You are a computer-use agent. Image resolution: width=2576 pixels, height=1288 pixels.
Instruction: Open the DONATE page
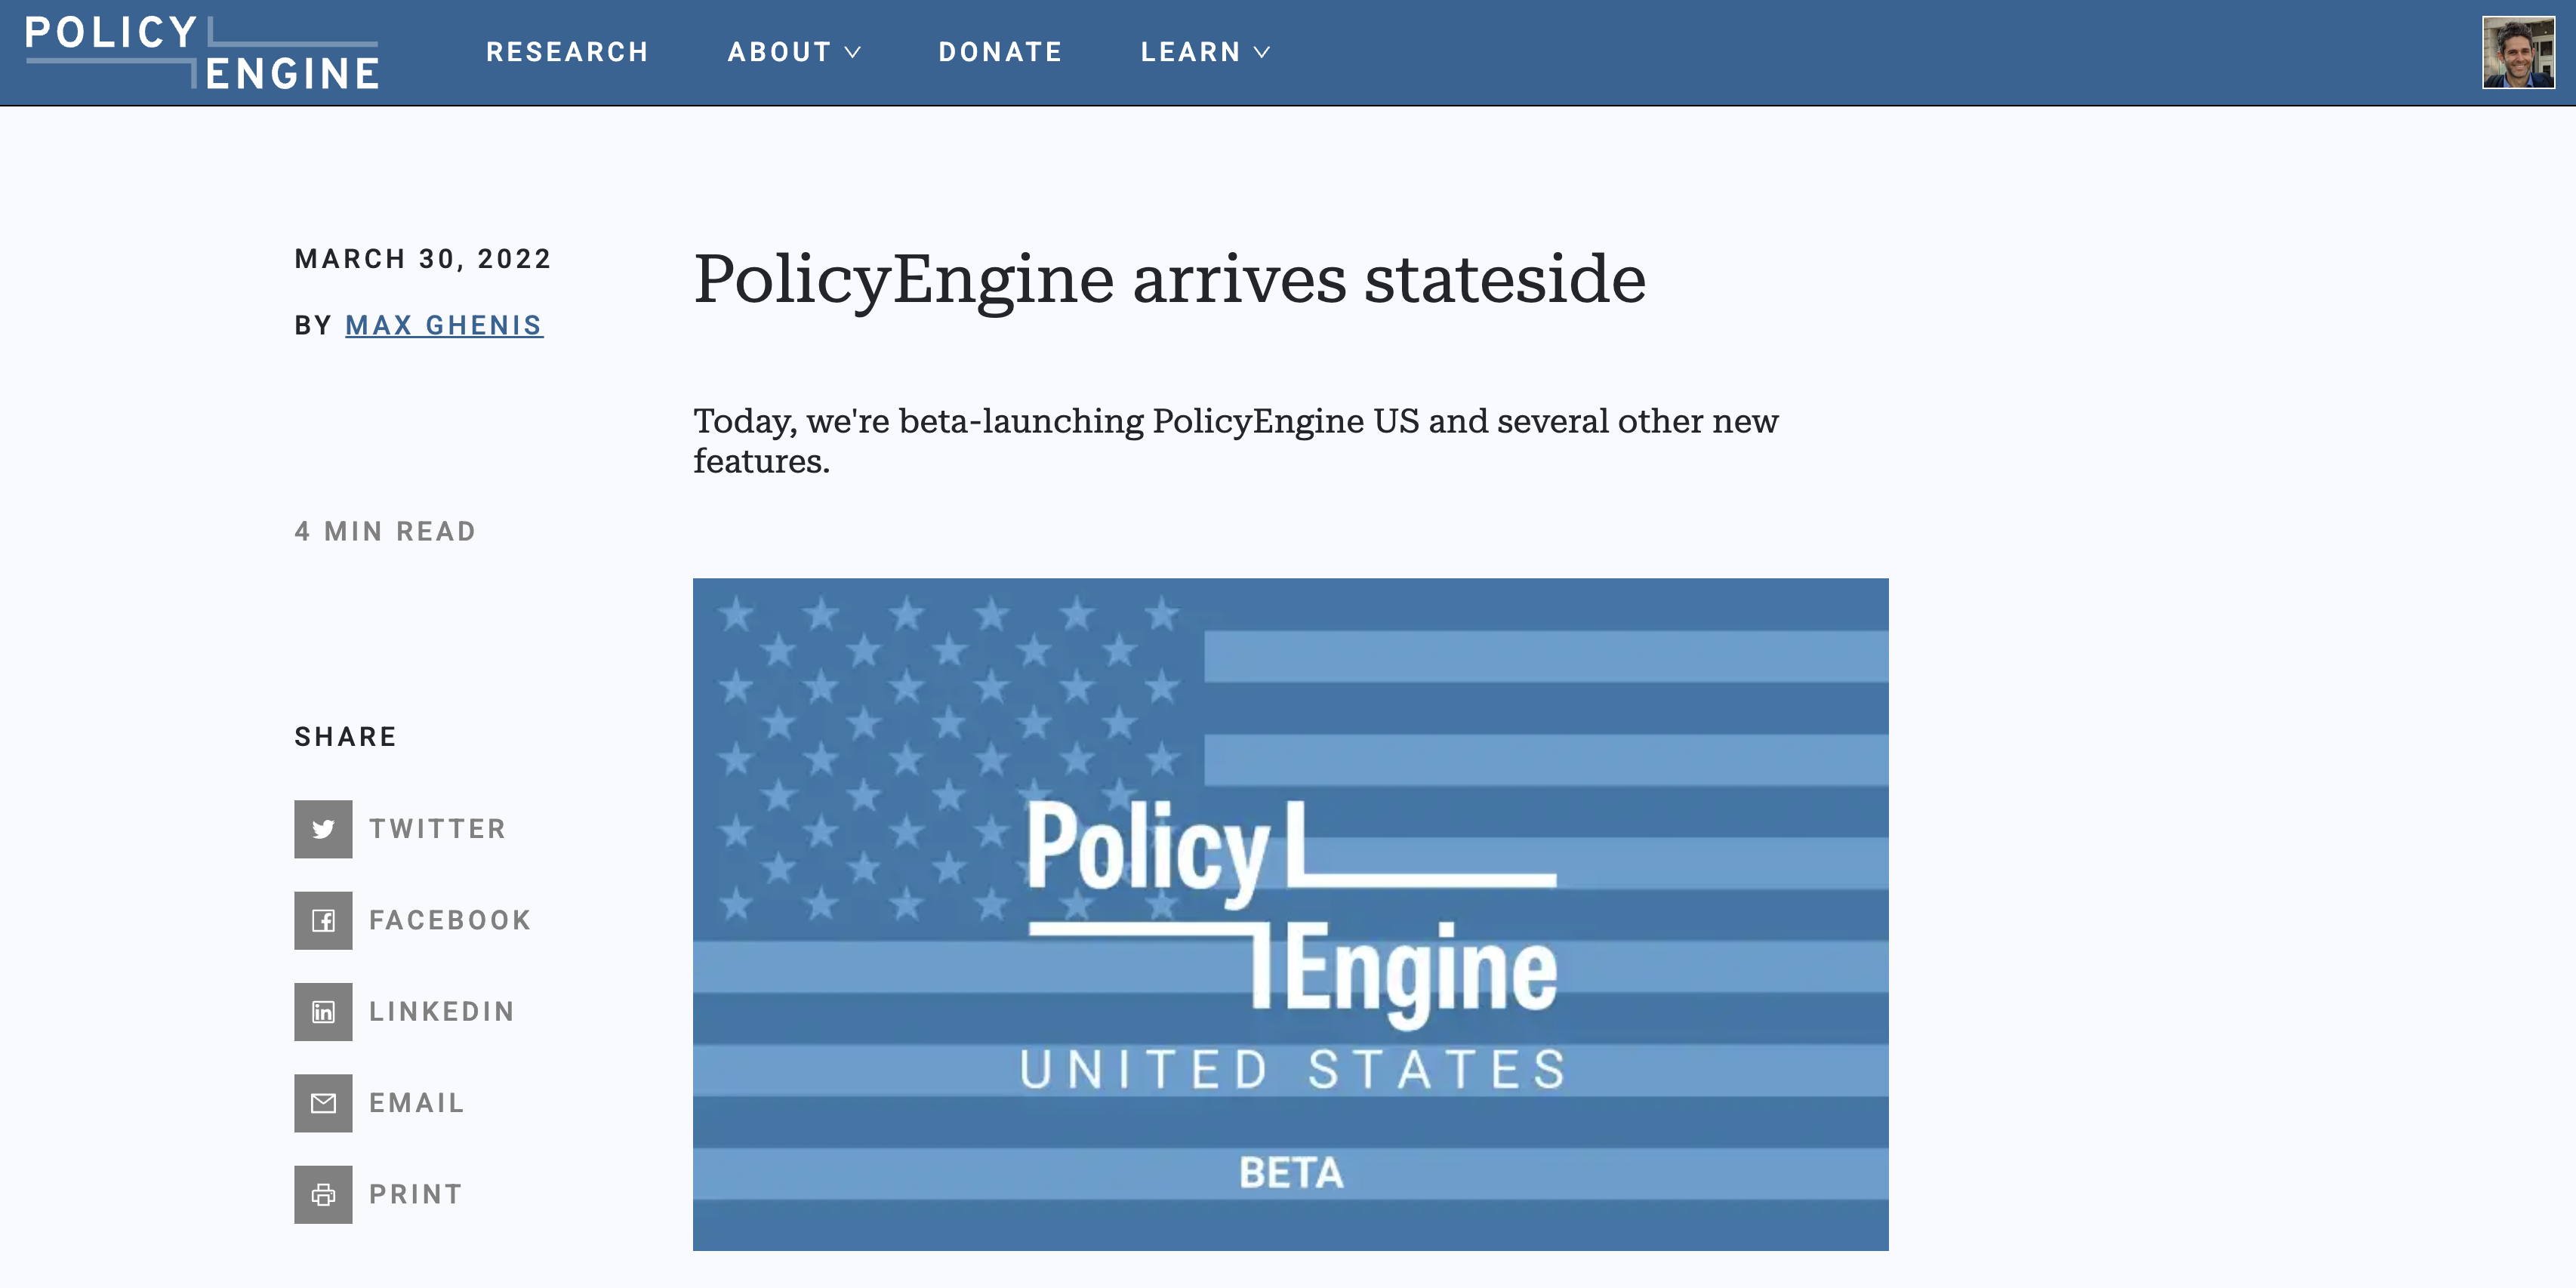click(1000, 52)
